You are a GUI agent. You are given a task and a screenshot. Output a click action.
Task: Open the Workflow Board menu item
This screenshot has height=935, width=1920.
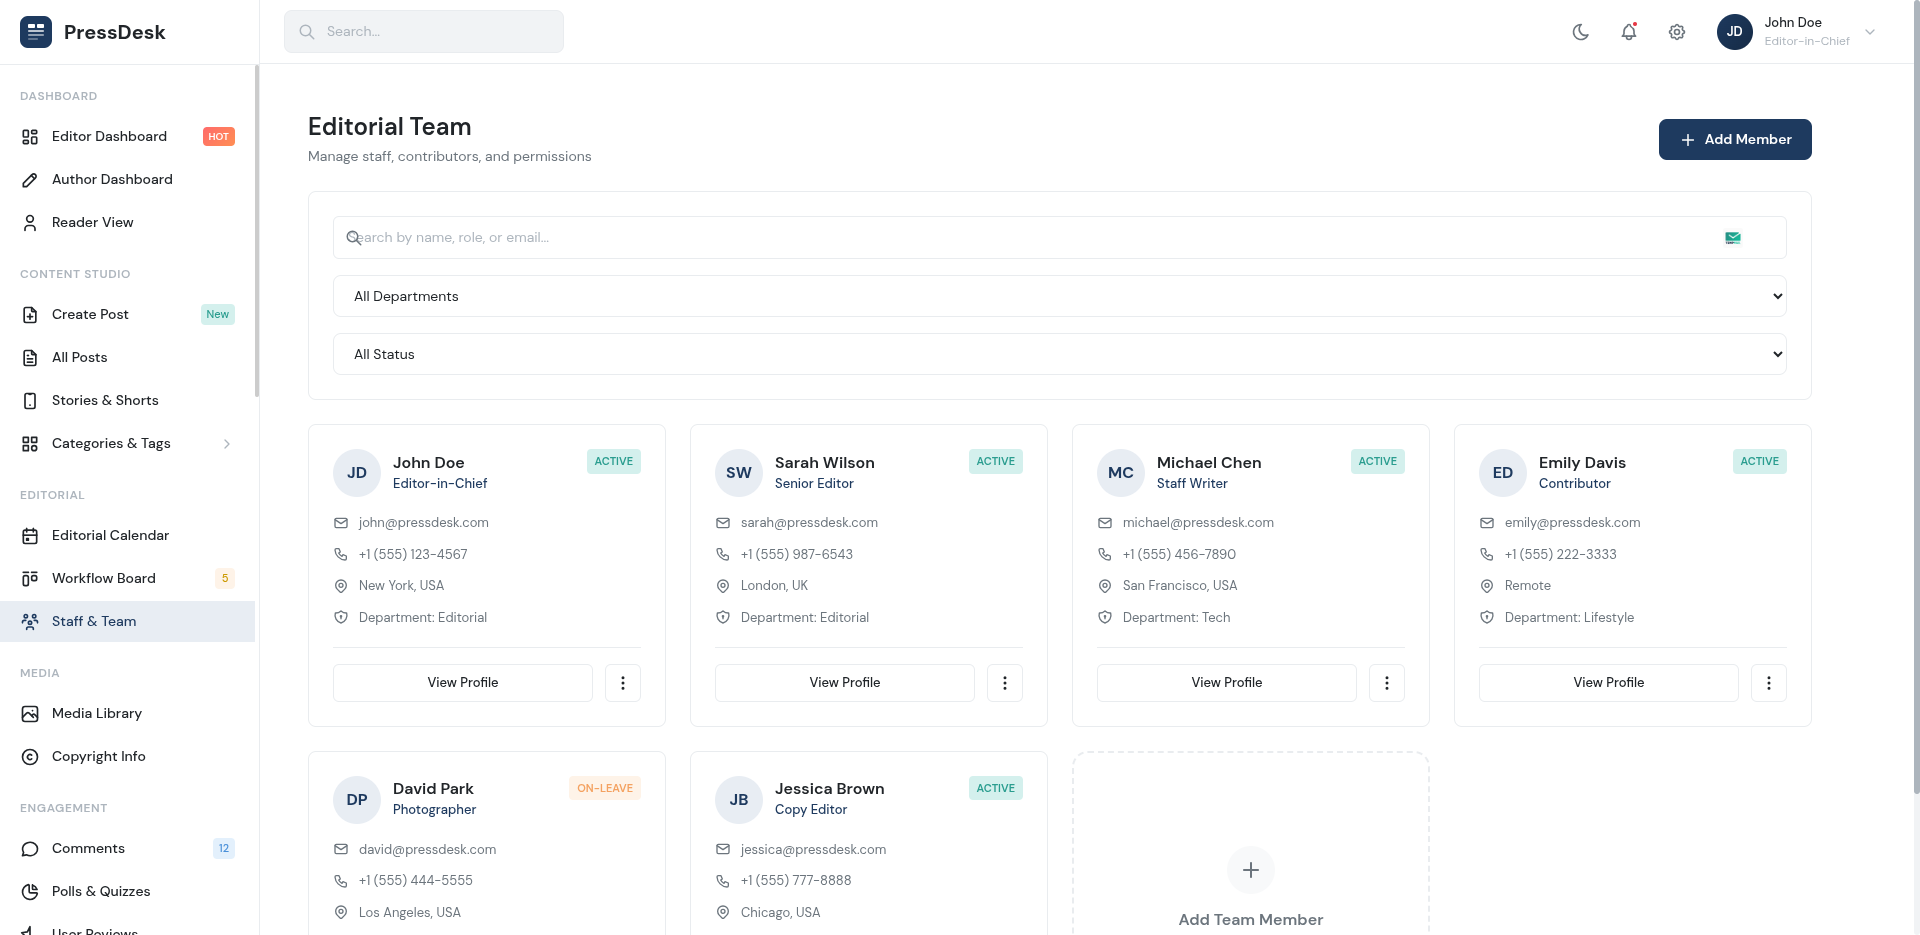103,578
